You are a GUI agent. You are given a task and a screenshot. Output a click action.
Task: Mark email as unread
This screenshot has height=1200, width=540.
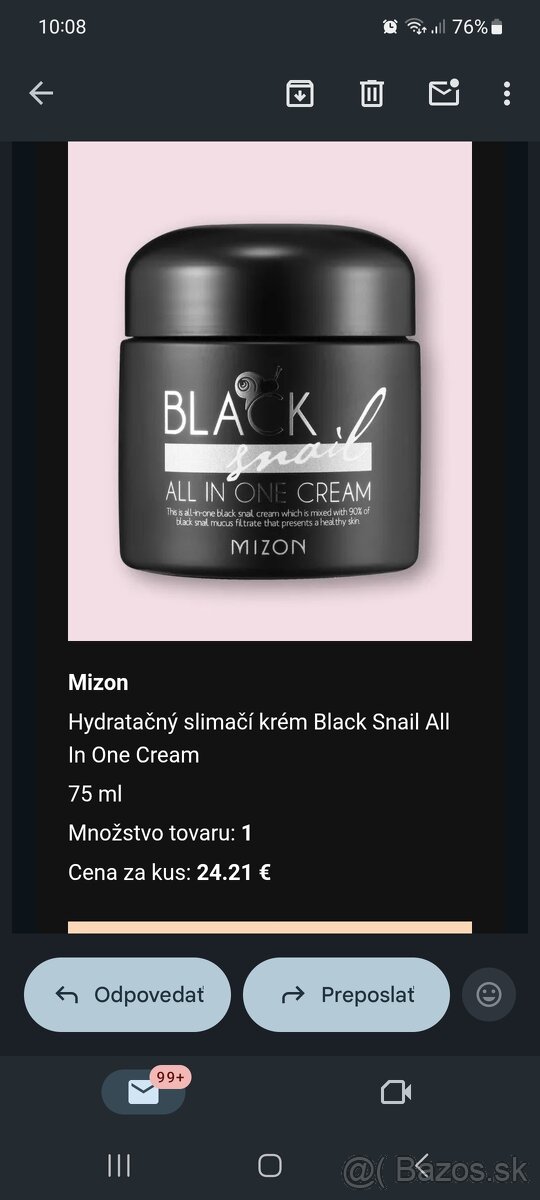pos(443,92)
